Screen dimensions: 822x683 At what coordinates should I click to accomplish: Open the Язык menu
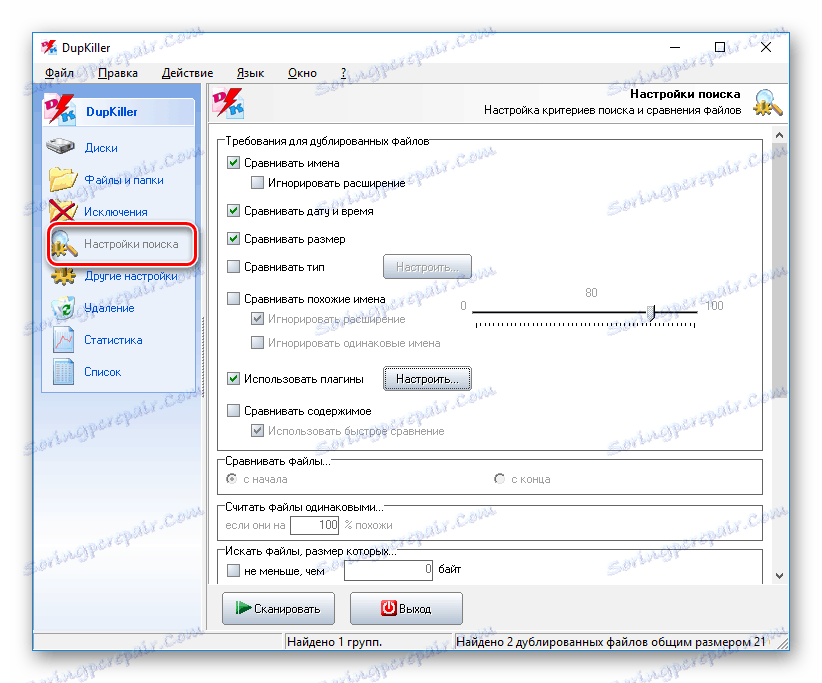(250, 73)
